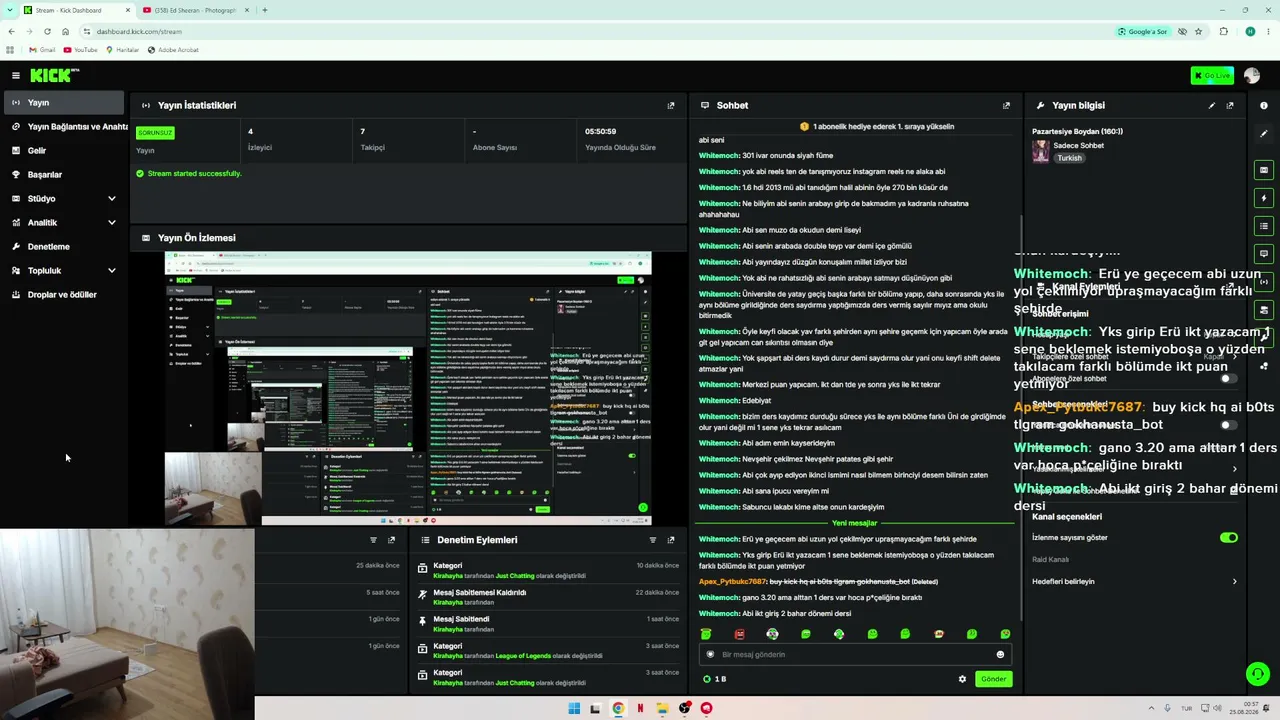Pop out the Yayın bilgisi panel
Viewport: 1280px width, 720px height.
point(1230,105)
